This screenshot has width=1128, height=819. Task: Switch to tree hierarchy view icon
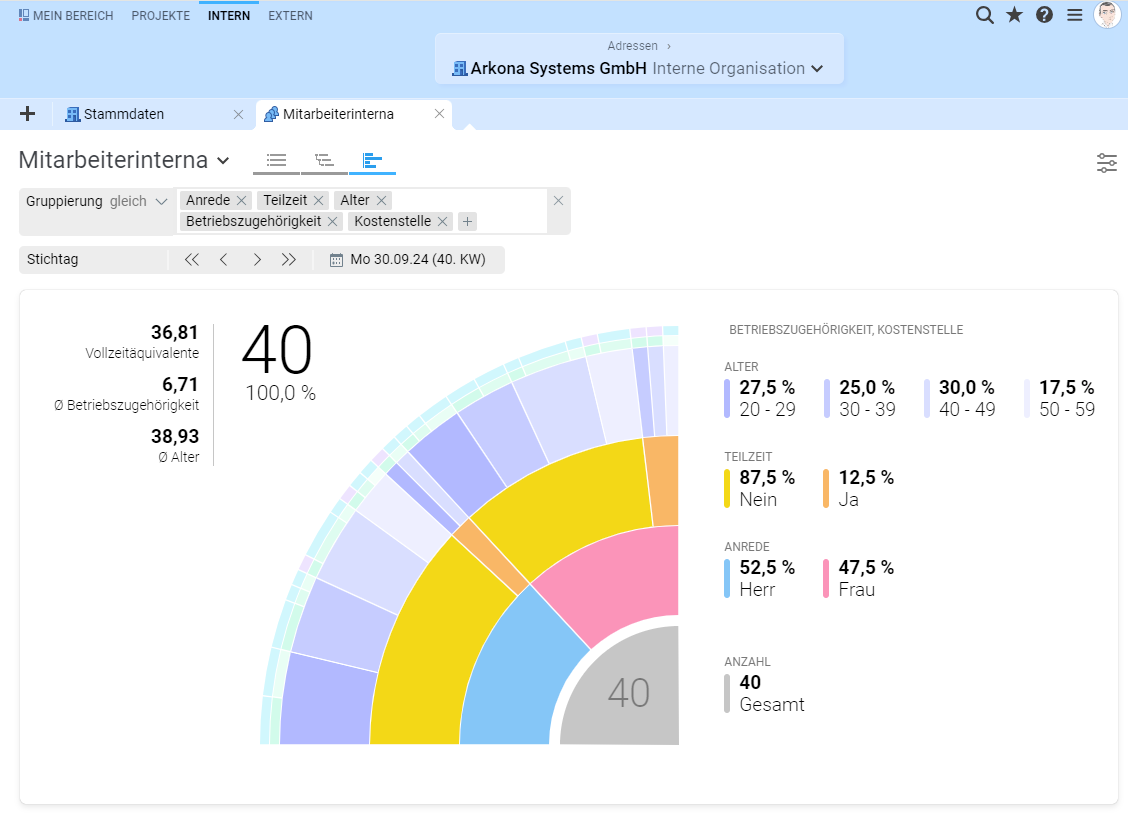tap(324, 160)
